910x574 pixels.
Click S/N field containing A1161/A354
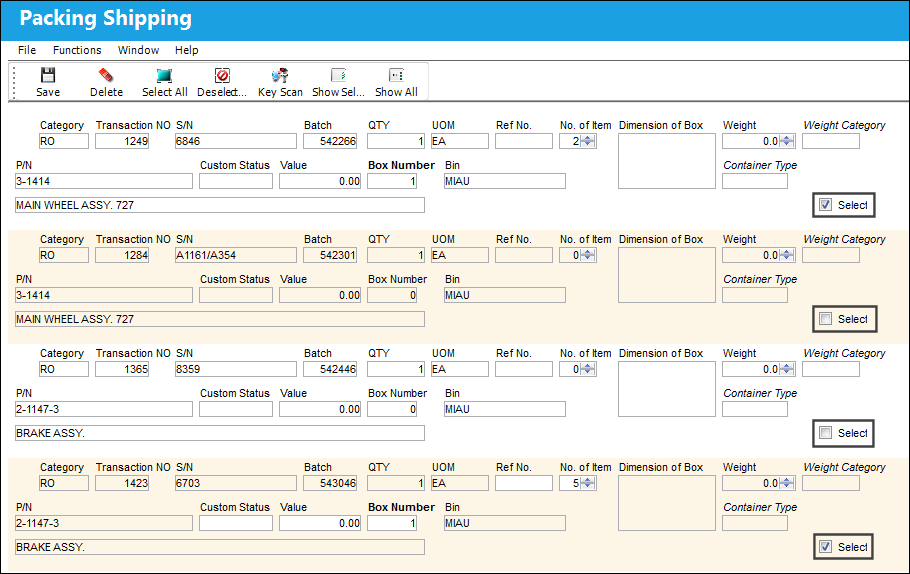coord(236,255)
